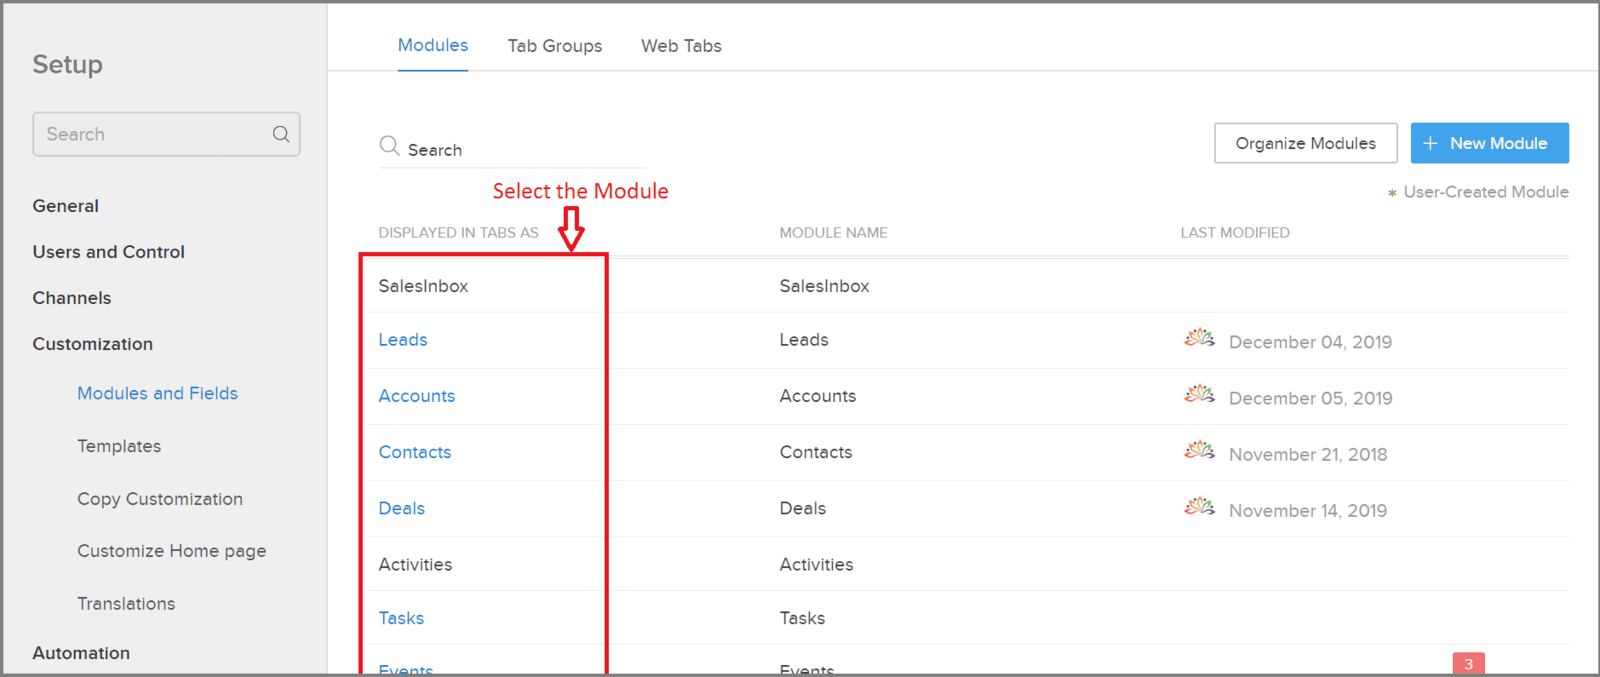Click SalesInbox in Displayed in Tabs column
Screen dimensions: 1600x677
tap(424, 286)
